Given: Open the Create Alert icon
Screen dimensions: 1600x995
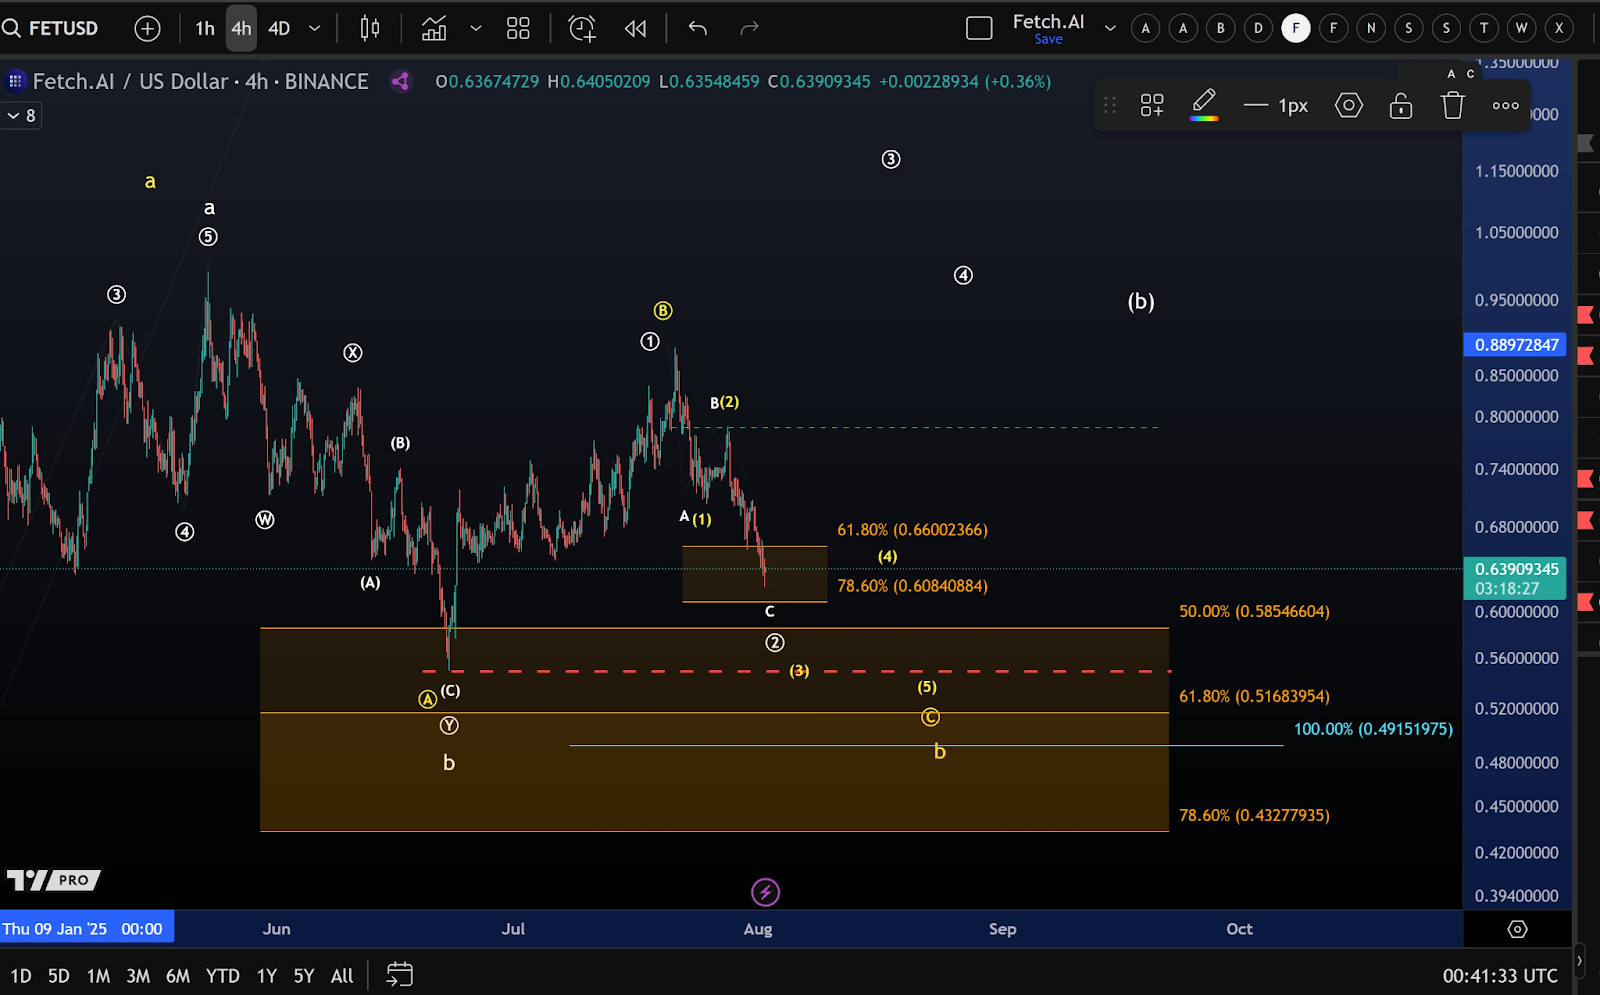Looking at the screenshot, I should click(582, 28).
